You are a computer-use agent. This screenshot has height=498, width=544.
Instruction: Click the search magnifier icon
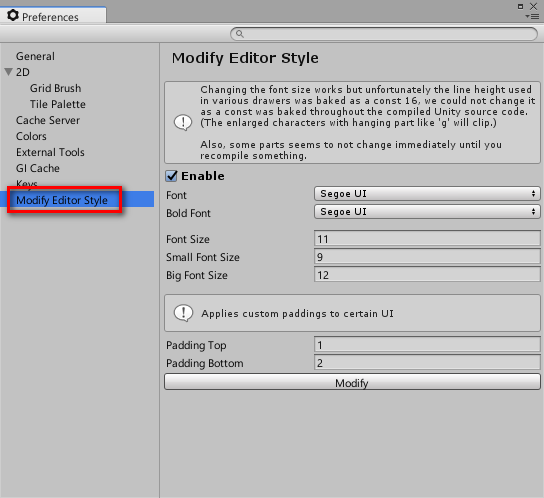point(239,34)
